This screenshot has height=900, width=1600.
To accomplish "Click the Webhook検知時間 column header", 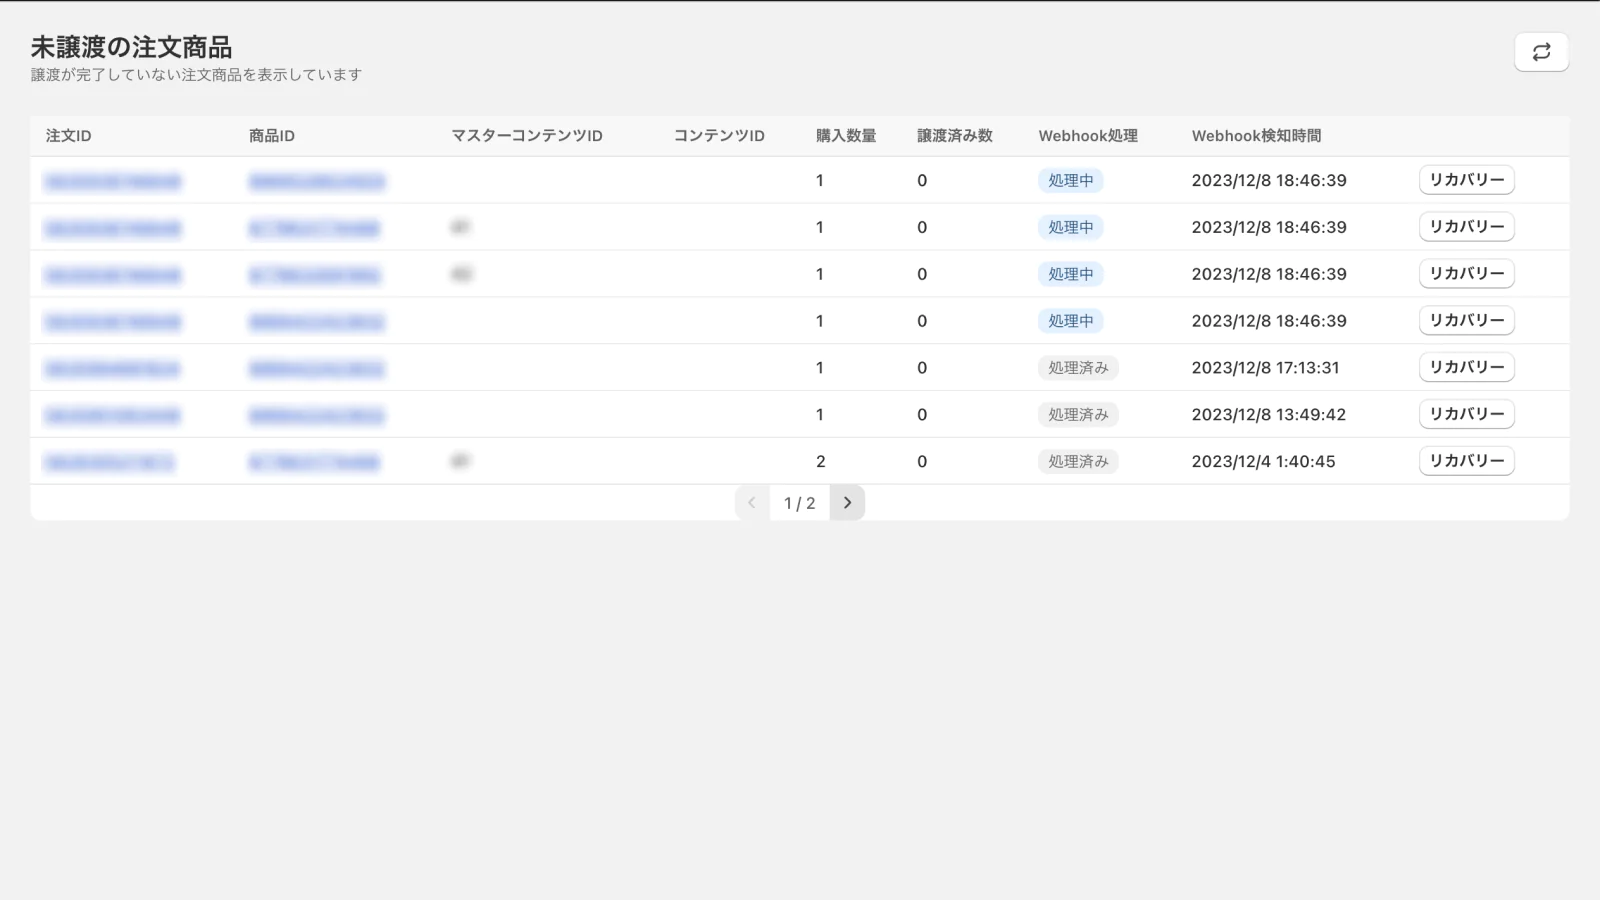I will (x=1256, y=136).
